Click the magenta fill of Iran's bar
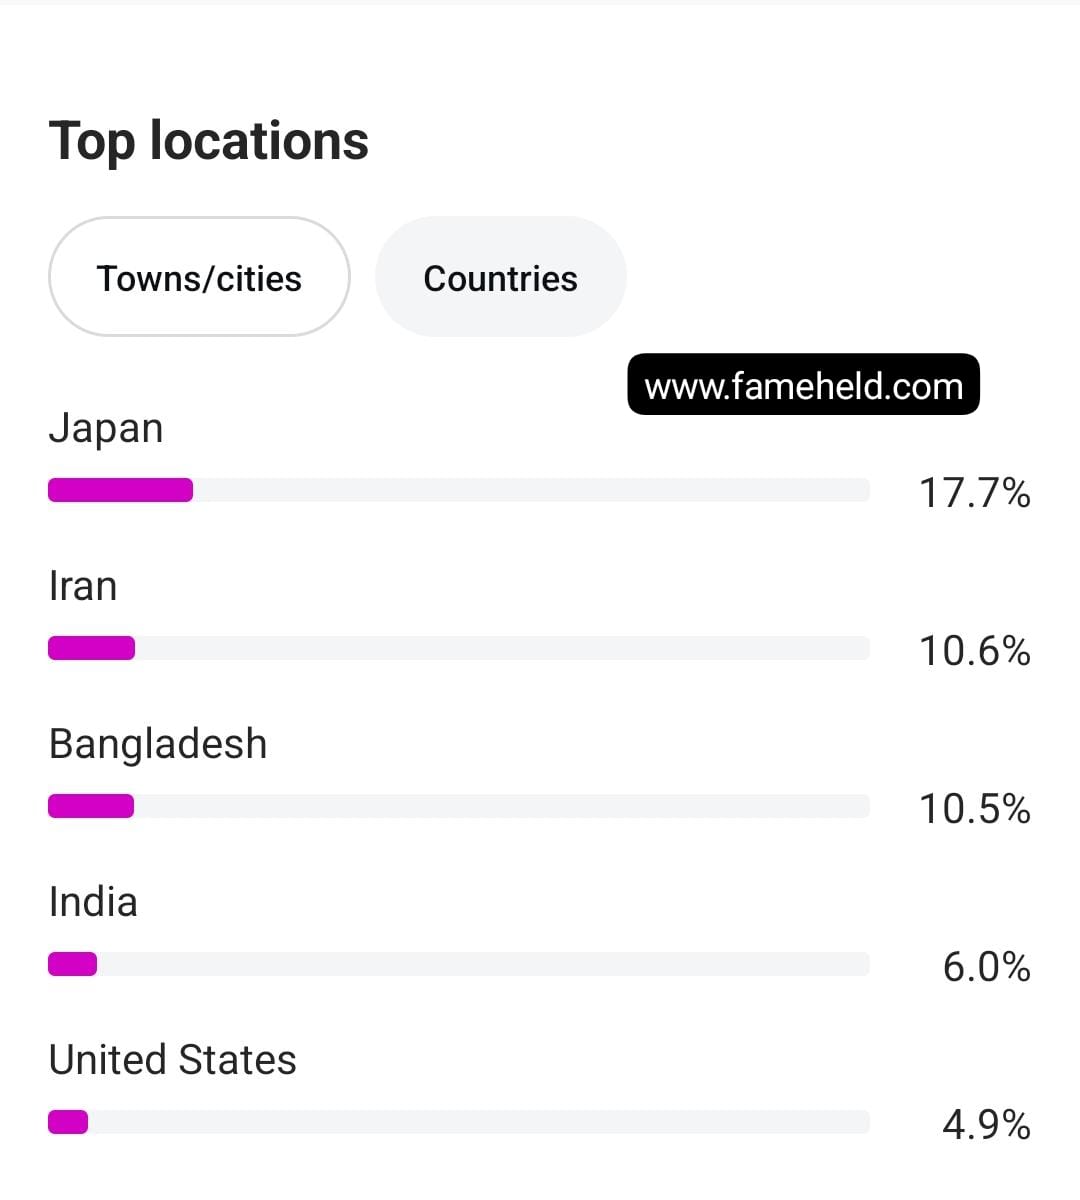1080x1200 pixels. tap(91, 648)
